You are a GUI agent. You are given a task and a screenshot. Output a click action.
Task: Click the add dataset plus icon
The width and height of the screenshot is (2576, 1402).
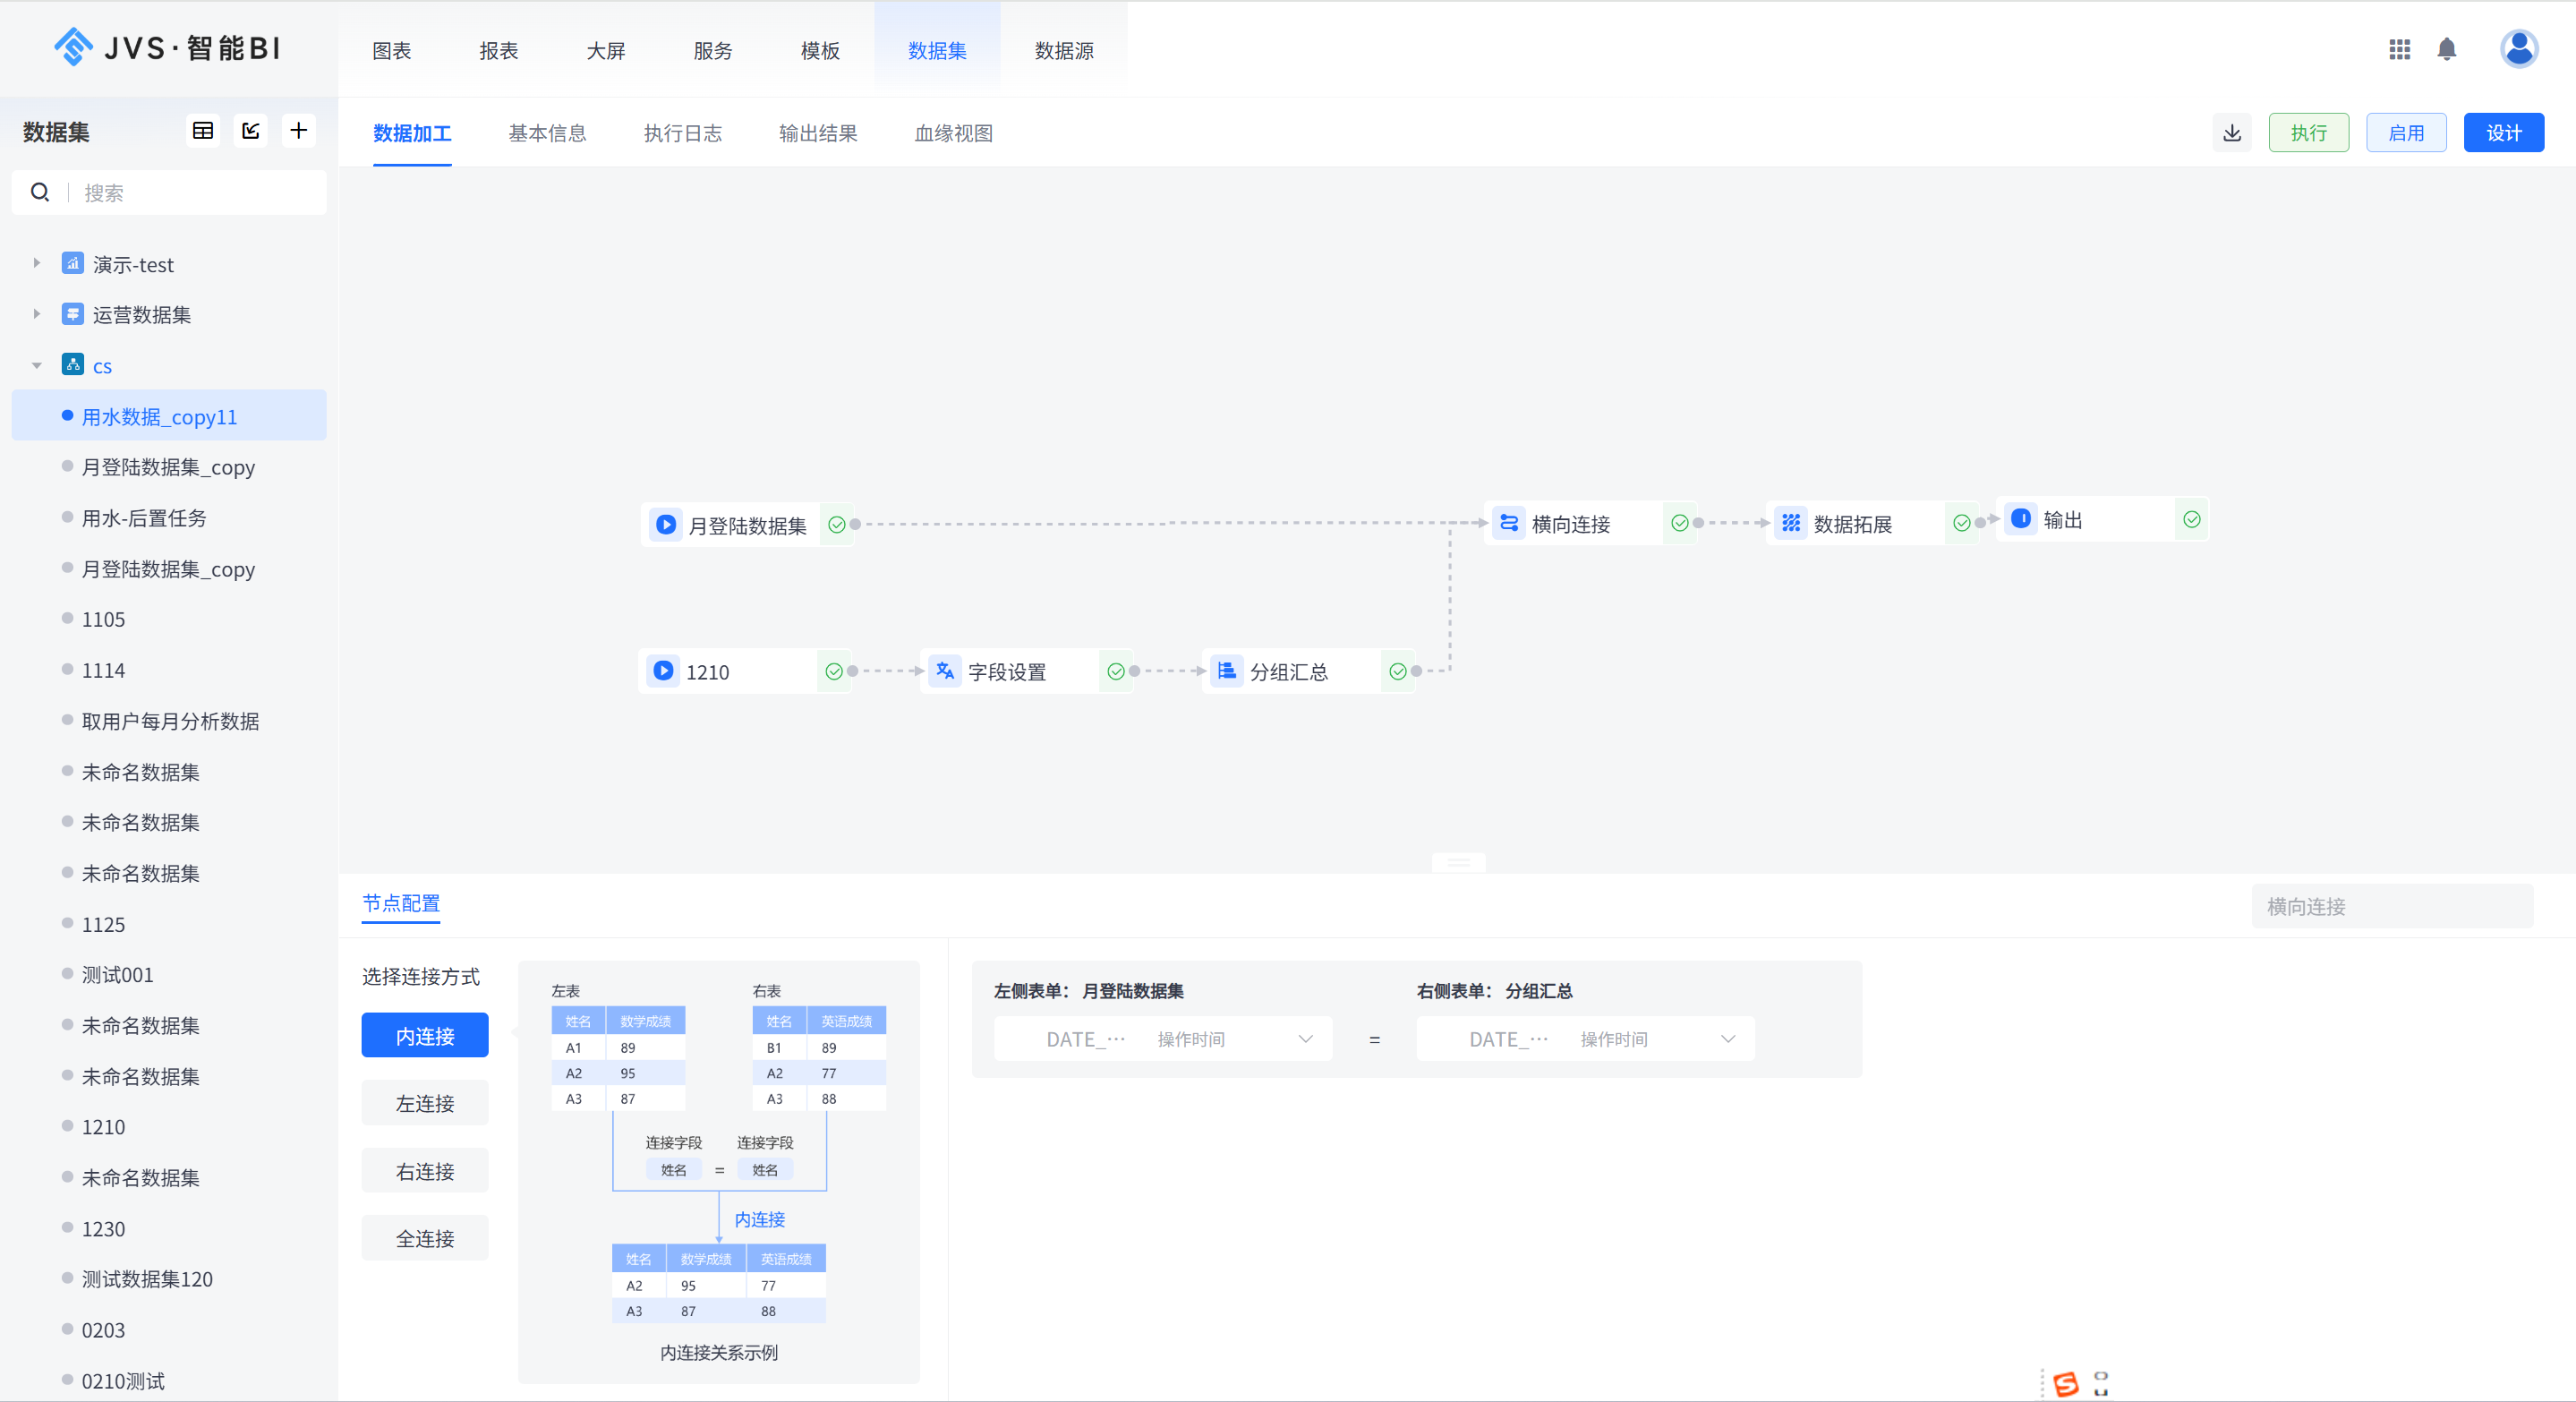[298, 131]
